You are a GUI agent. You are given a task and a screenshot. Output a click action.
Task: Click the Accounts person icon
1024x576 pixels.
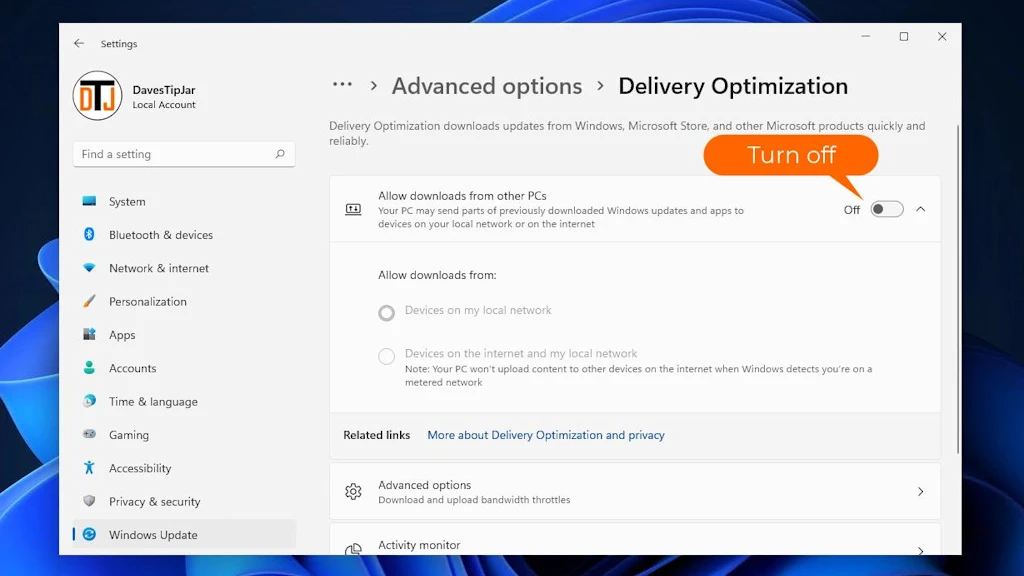point(89,368)
